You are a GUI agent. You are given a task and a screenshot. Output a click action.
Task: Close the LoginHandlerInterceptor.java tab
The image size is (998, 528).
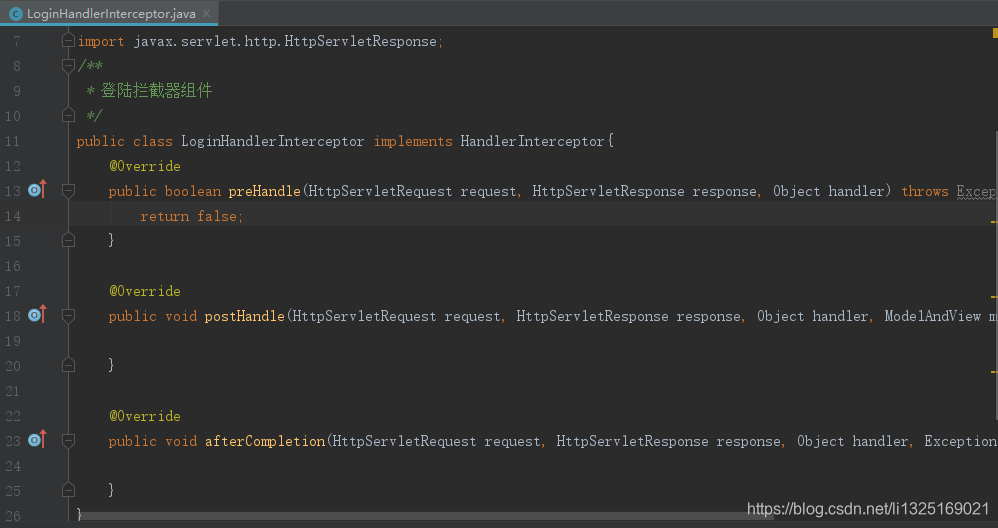tap(206, 13)
